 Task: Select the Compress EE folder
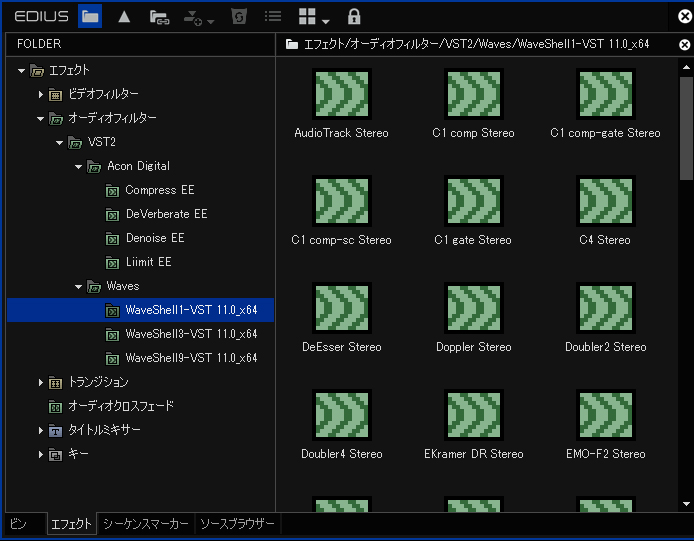pos(150,190)
